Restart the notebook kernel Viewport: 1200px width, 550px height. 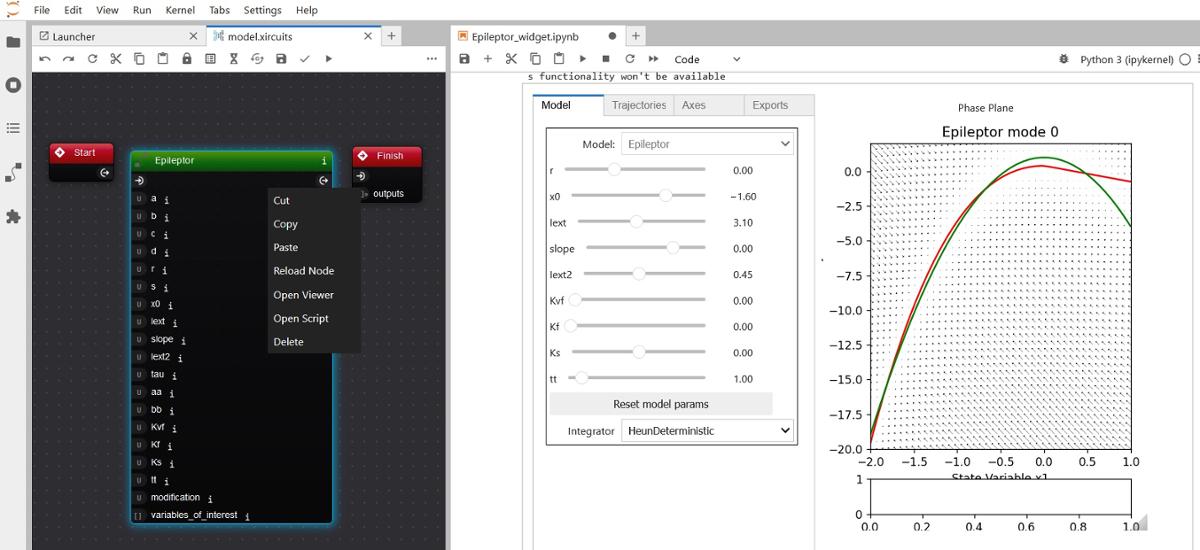(x=630, y=59)
